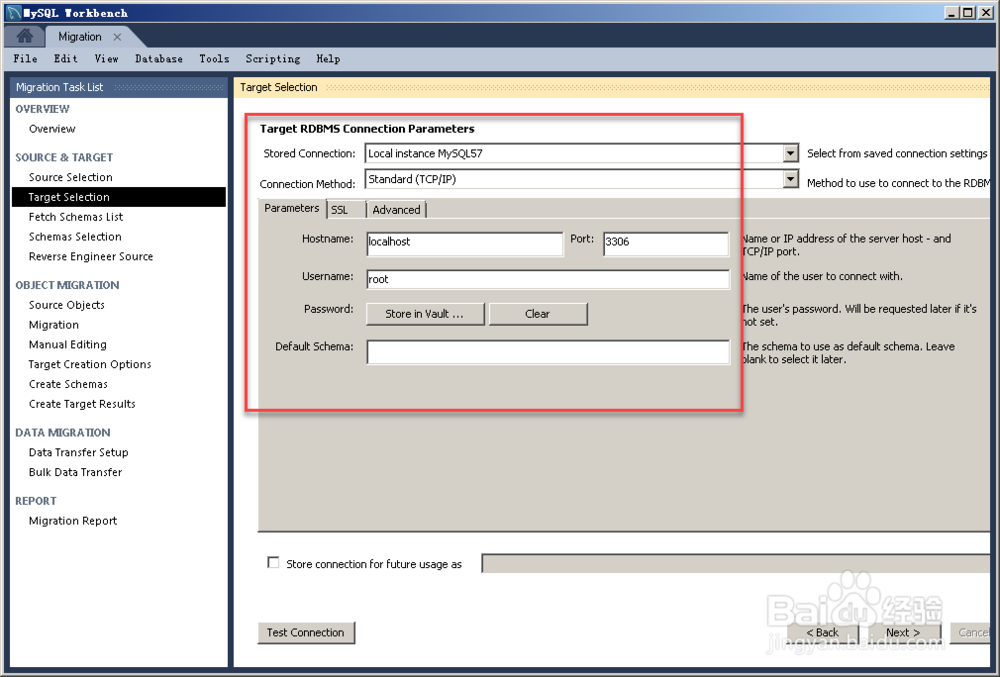The image size is (1000, 677).
Task: Open the Database menu
Action: point(159,59)
